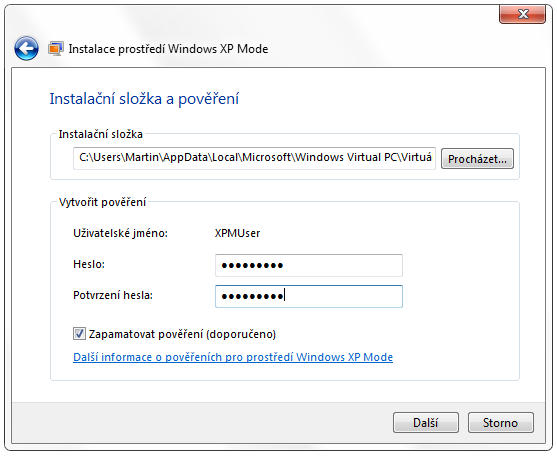Click the Potvrzení hesla: field label
The image size is (557, 457).
[x=113, y=295]
